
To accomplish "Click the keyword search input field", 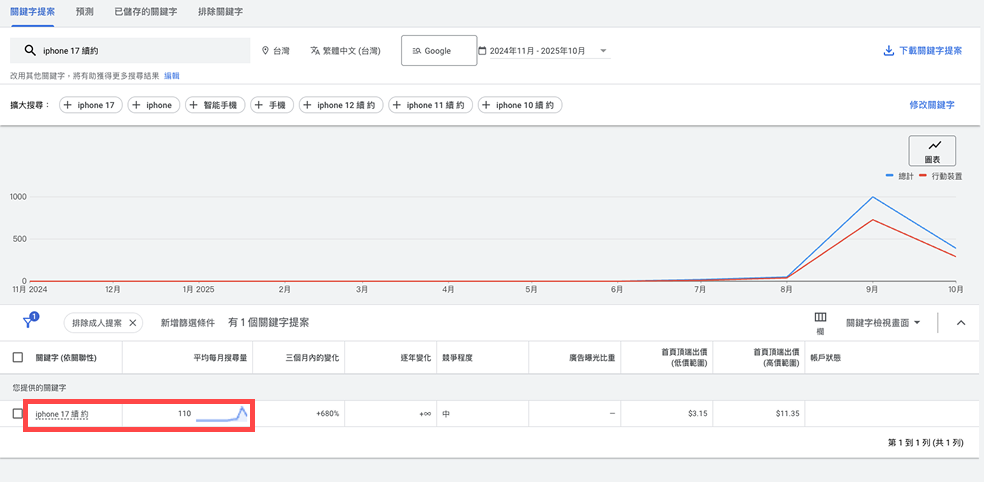I will coord(140,50).
